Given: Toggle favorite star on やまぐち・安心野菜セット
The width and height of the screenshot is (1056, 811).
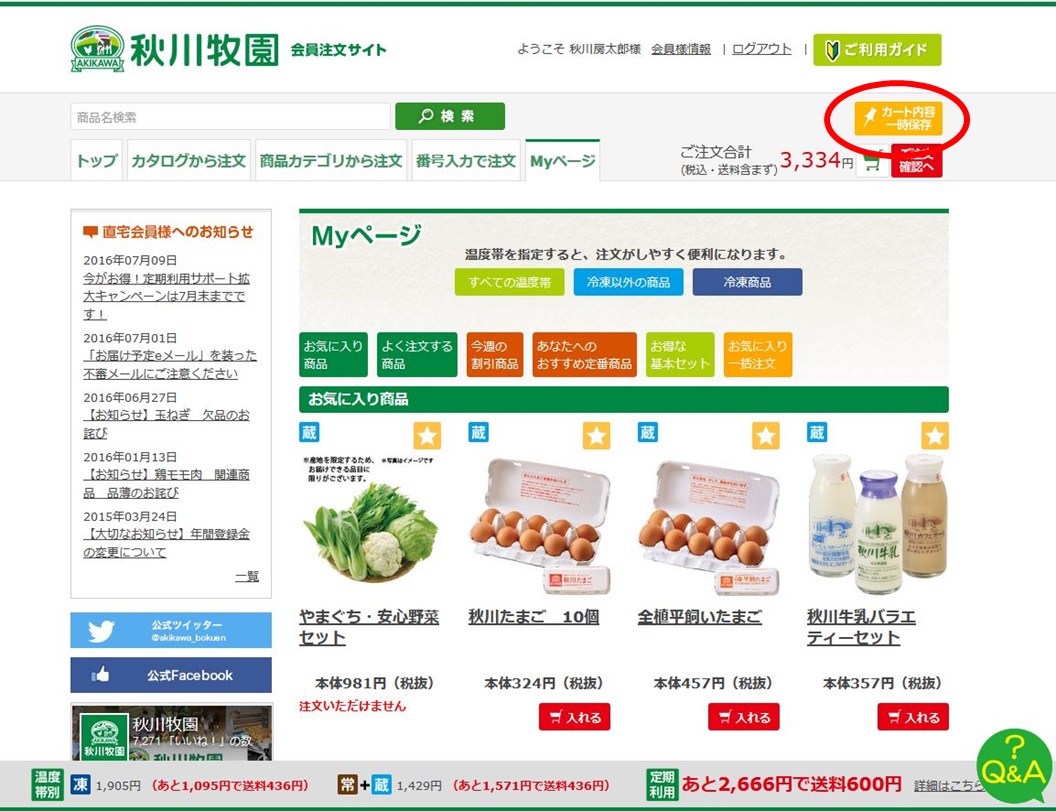Looking at the screenshot, I should pos(427,436).
